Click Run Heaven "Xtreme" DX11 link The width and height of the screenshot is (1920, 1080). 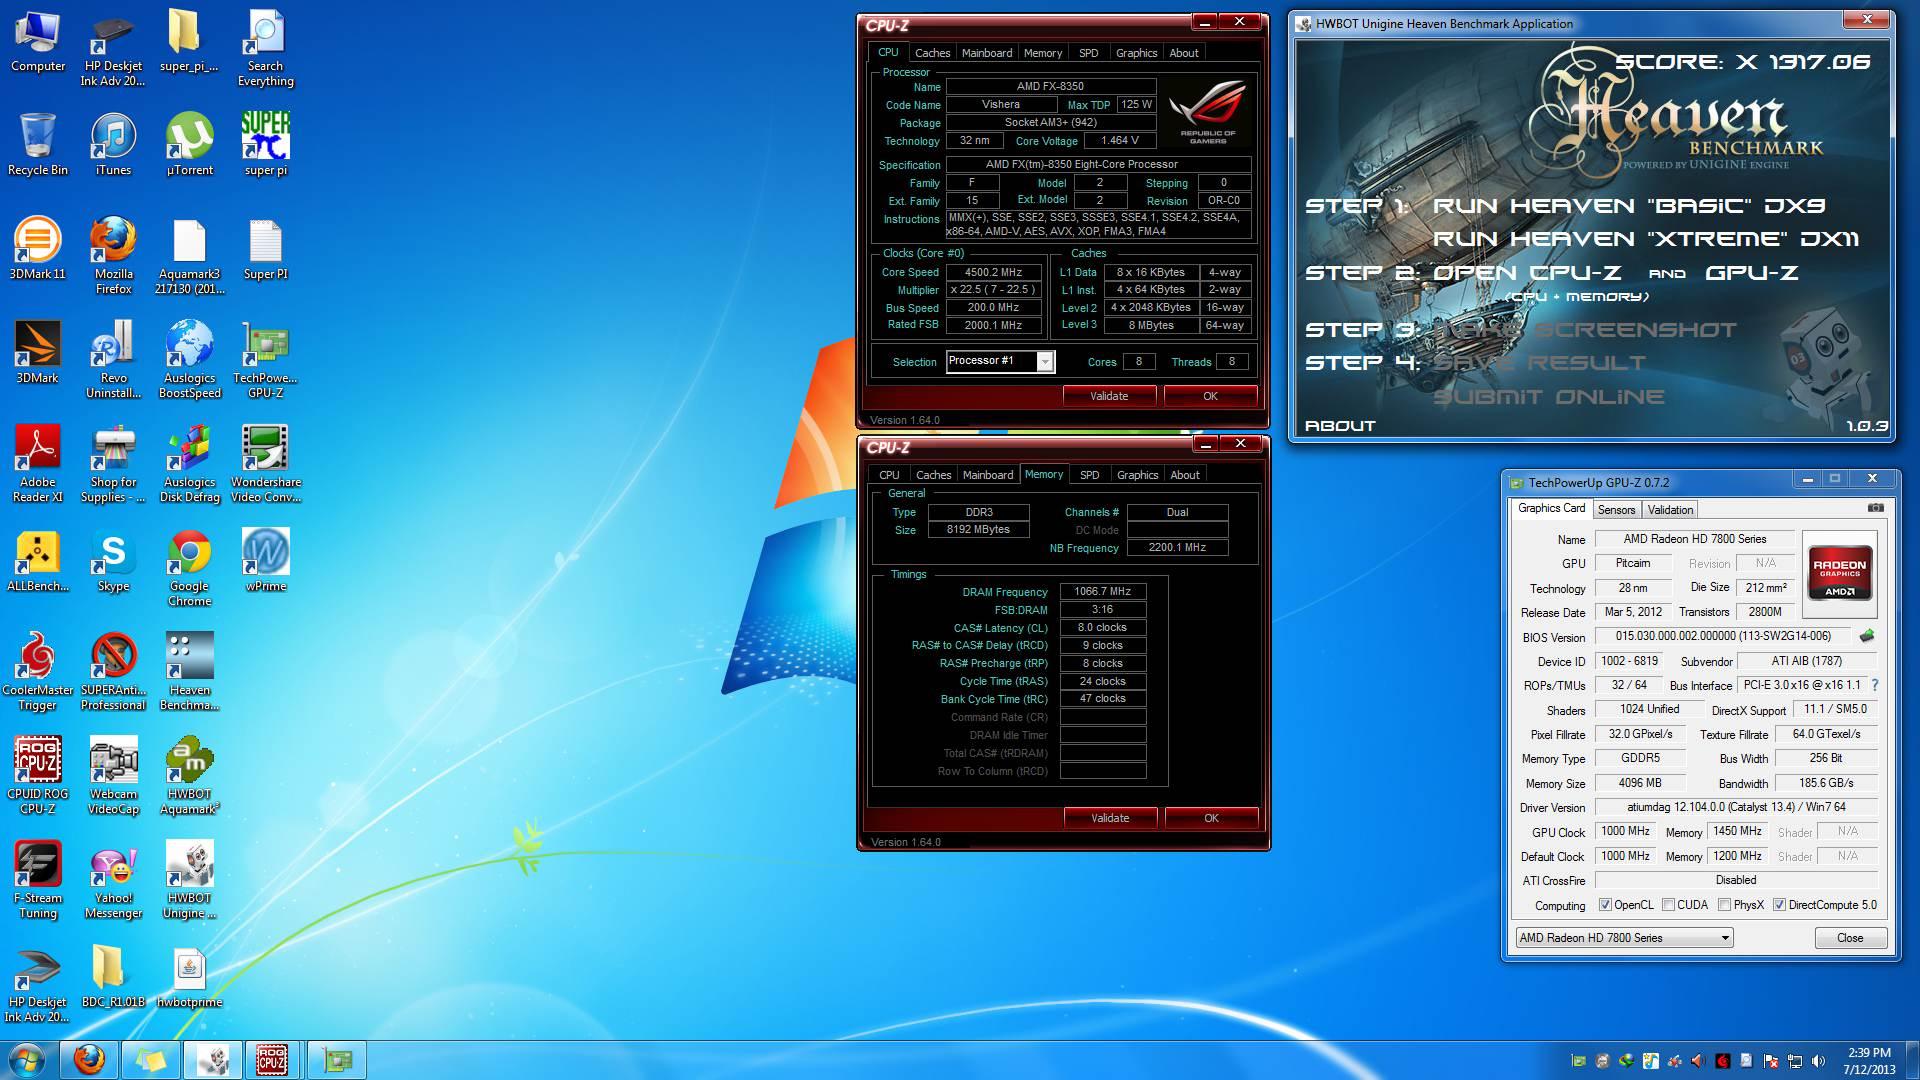click(x=1646, y=239)
